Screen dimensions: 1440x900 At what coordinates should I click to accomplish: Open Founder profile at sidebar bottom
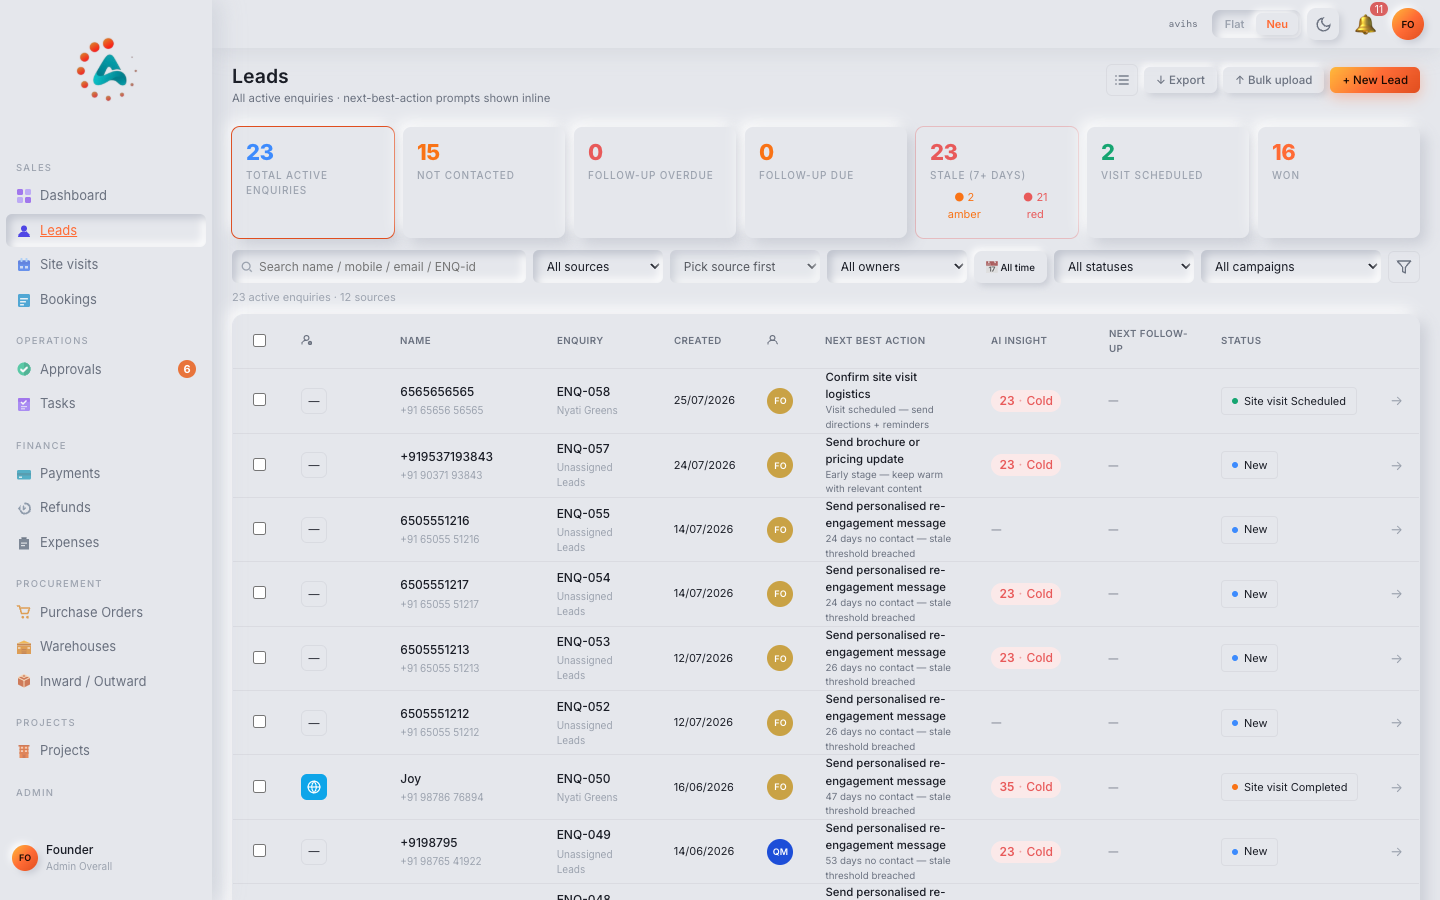point(106,858)
